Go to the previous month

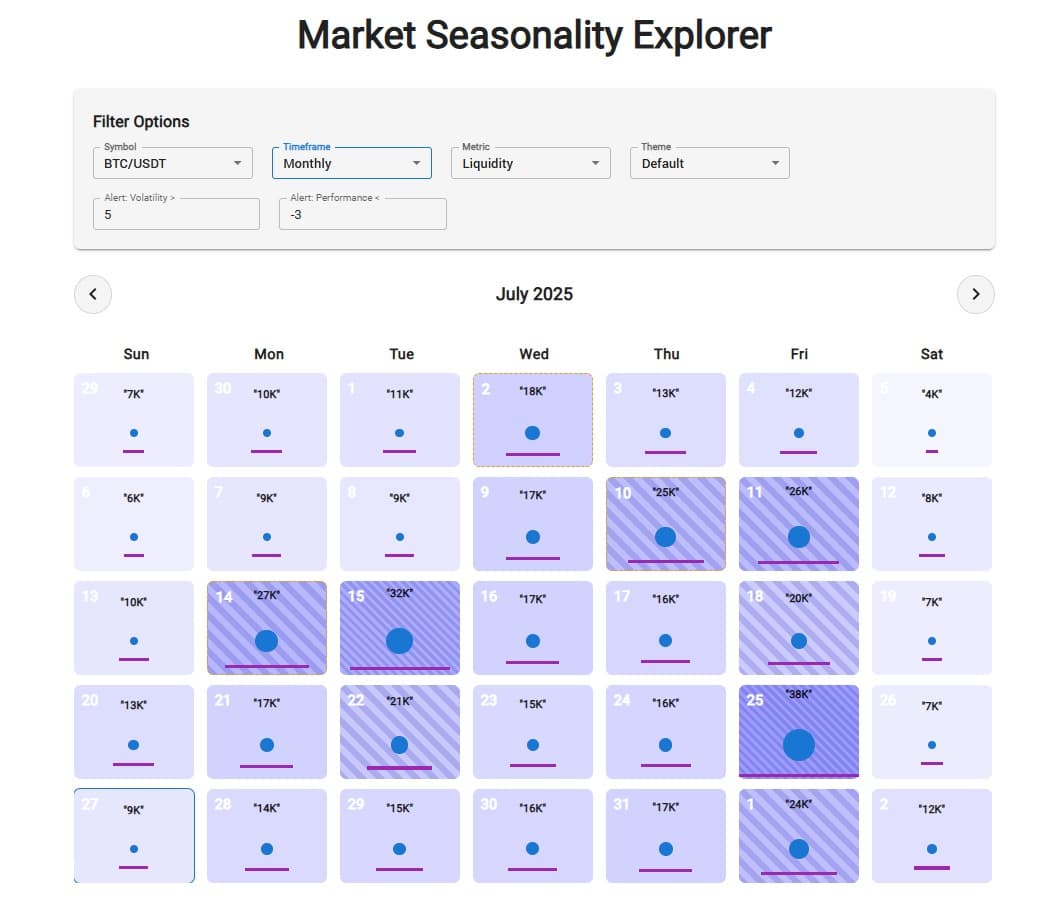(x=93, y=294)
